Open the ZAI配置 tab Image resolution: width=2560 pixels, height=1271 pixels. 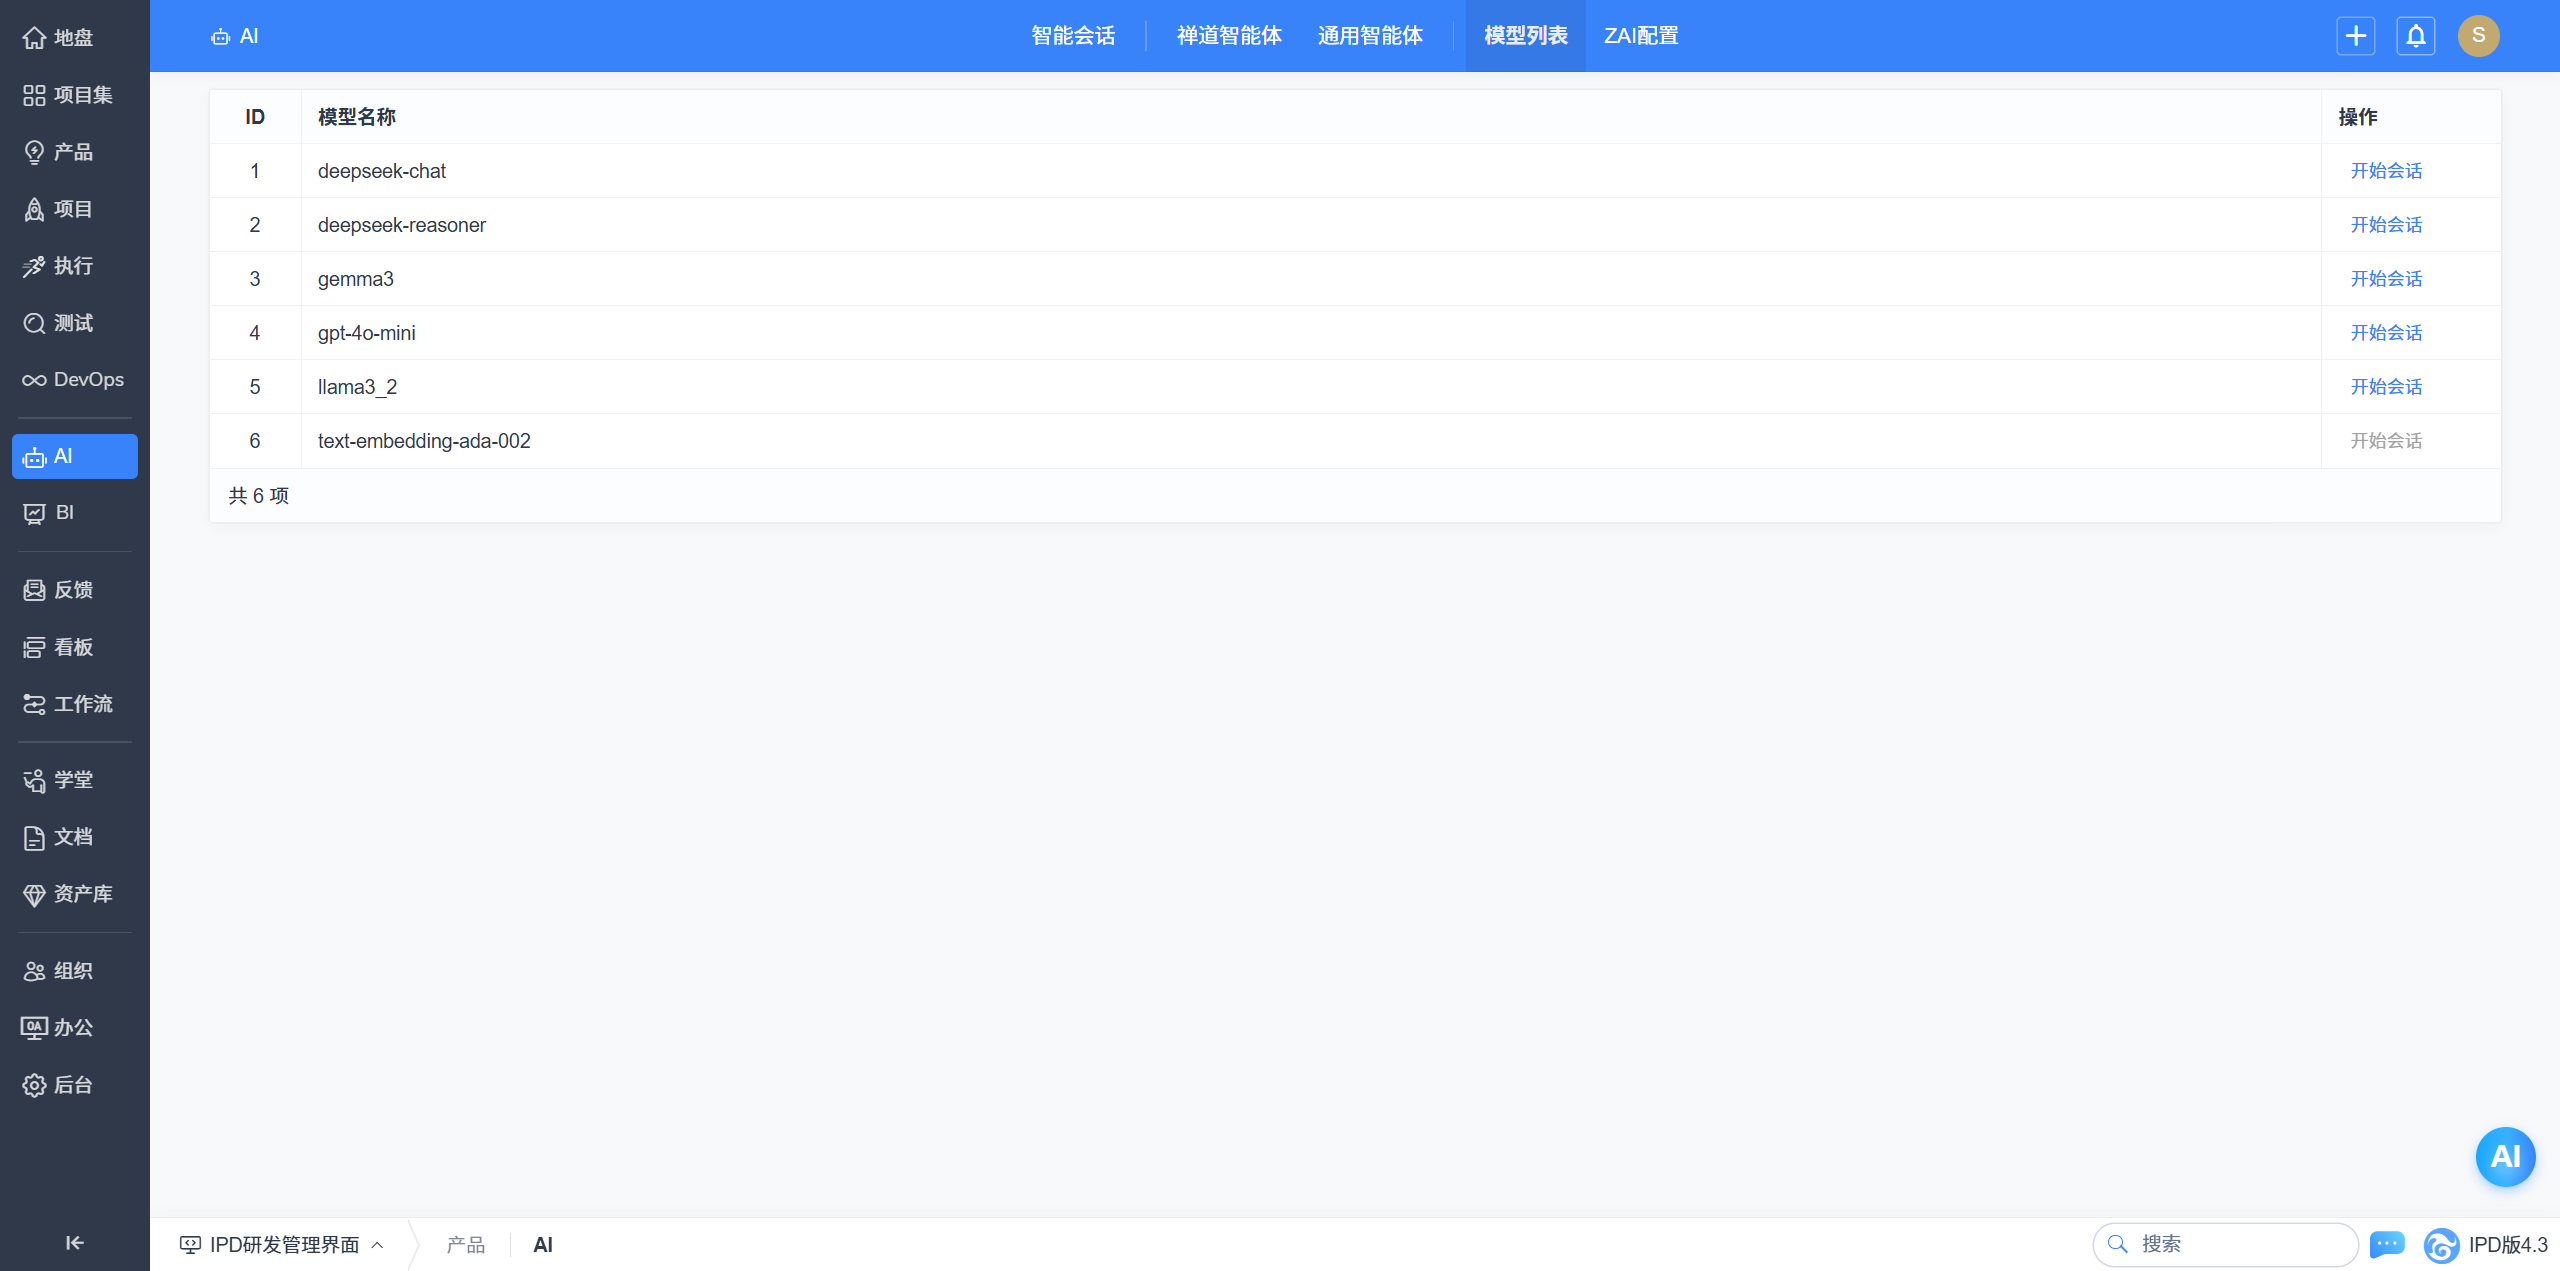(1641, 36)
